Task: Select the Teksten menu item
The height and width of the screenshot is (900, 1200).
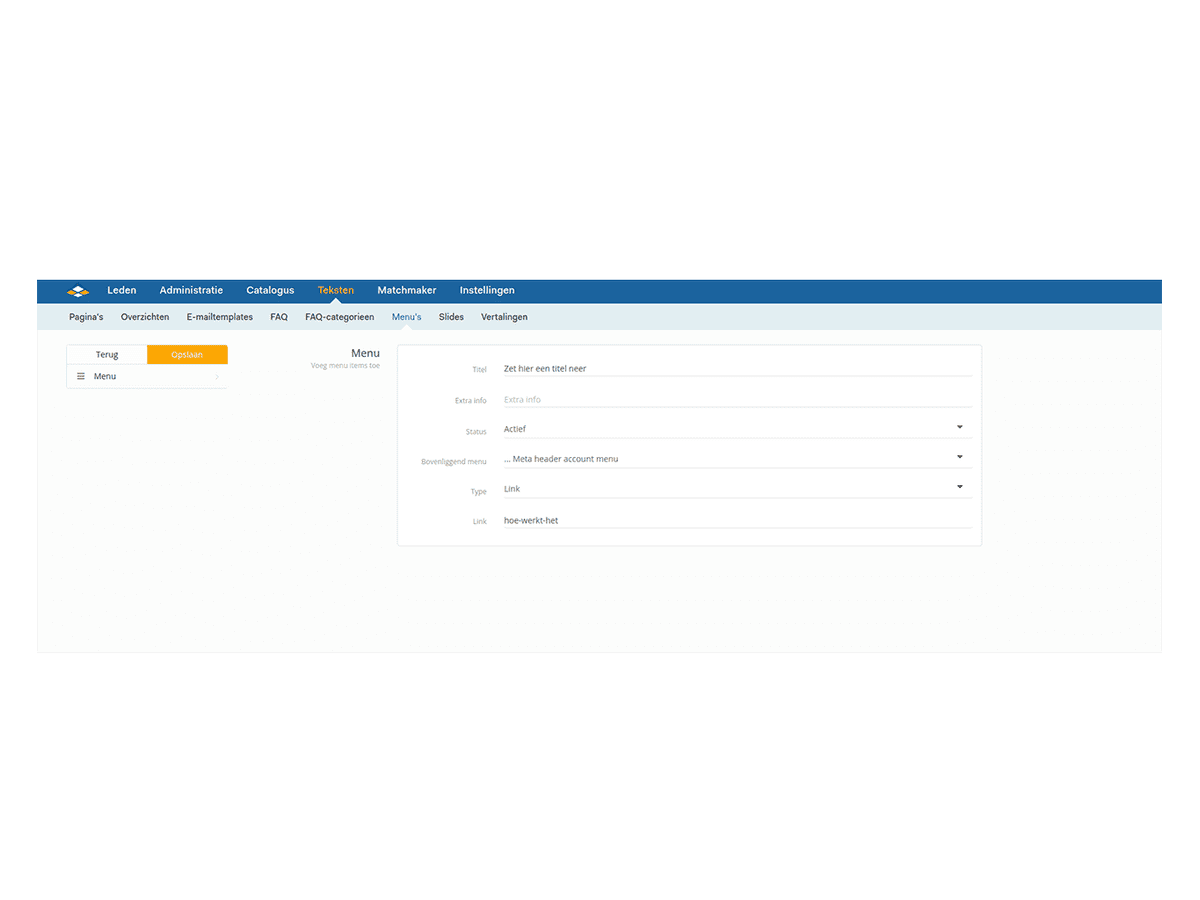Action: click(335, 291)
